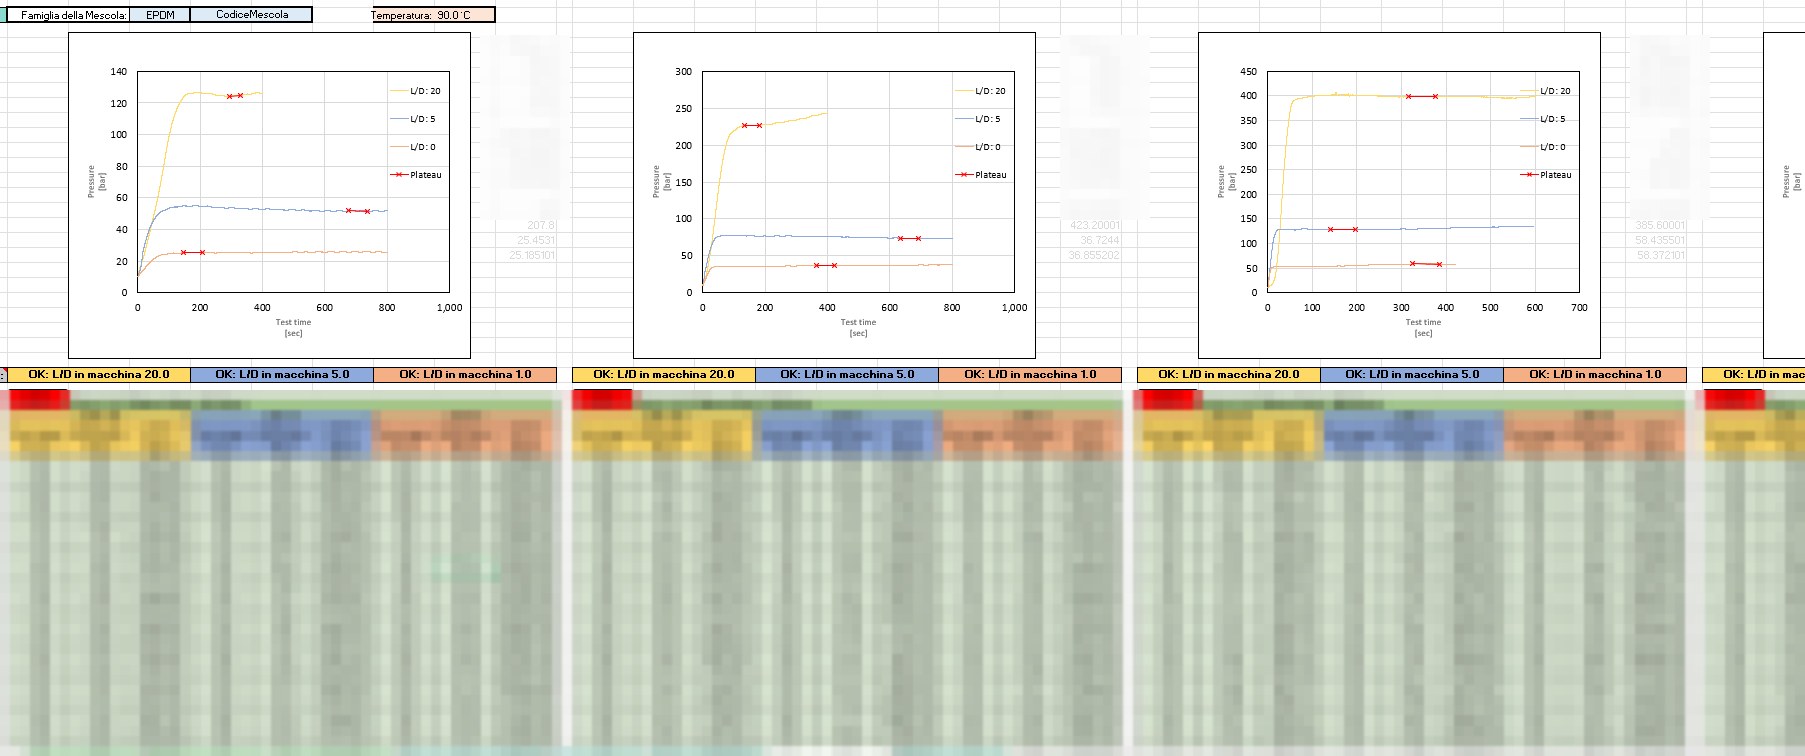Click the faded value 36.7244
Viewport: 1805px width, 756px height.
1100,240
